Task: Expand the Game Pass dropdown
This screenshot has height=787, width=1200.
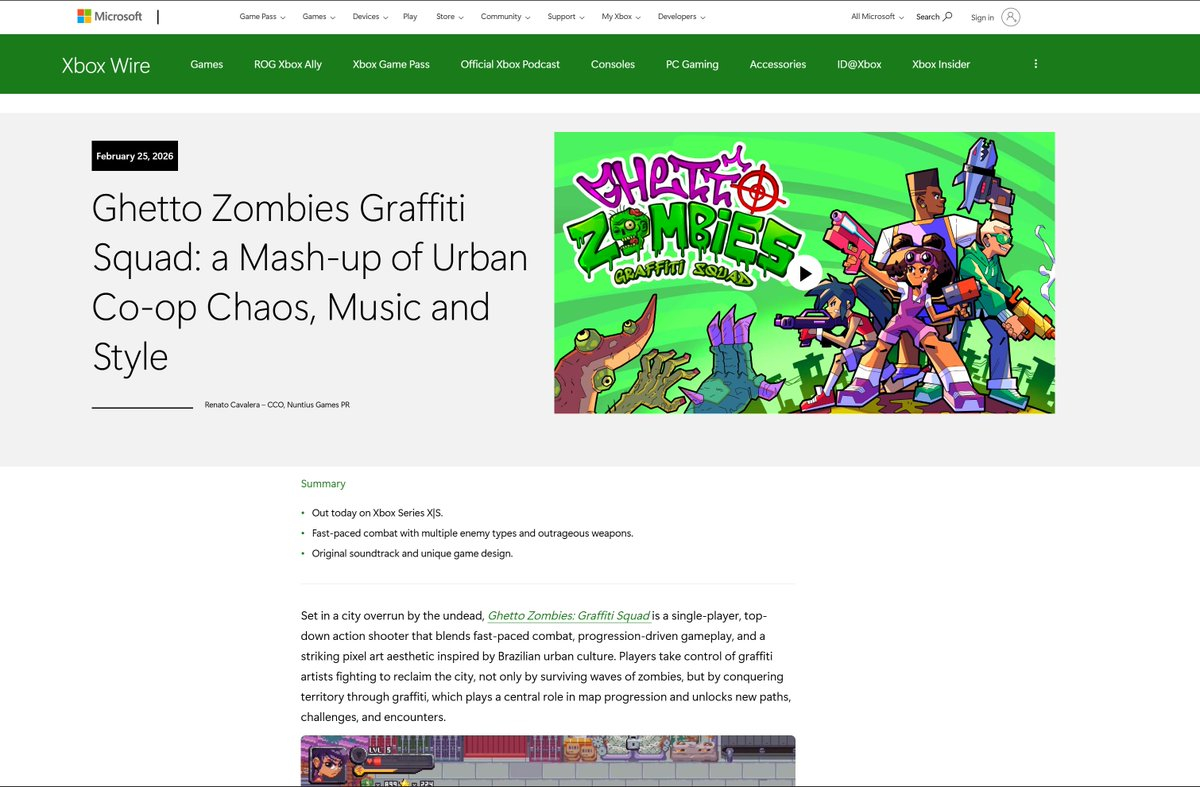Action: (262, 17)
